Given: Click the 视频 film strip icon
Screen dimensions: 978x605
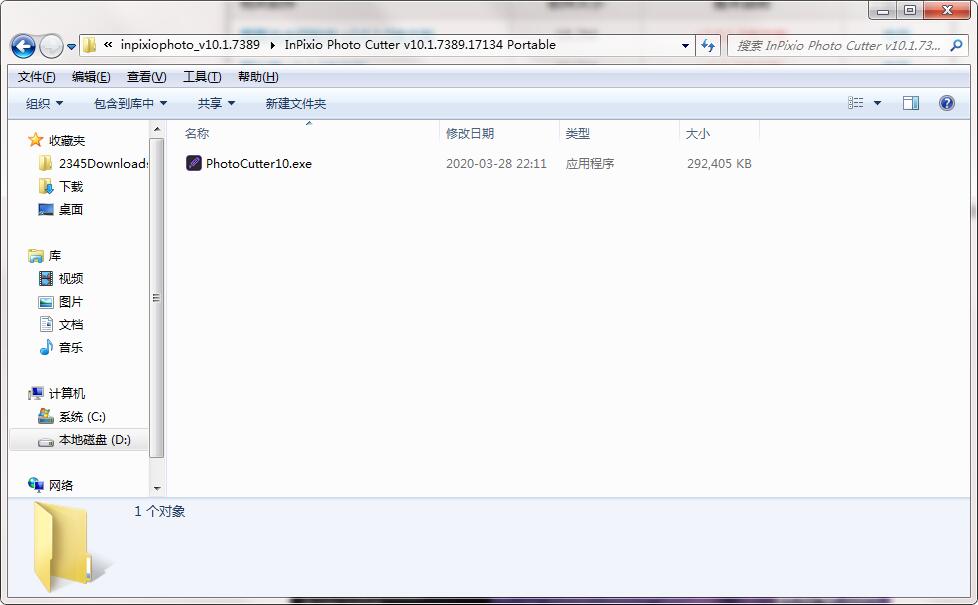Looking at the screenshot, I should click(46, 278).
